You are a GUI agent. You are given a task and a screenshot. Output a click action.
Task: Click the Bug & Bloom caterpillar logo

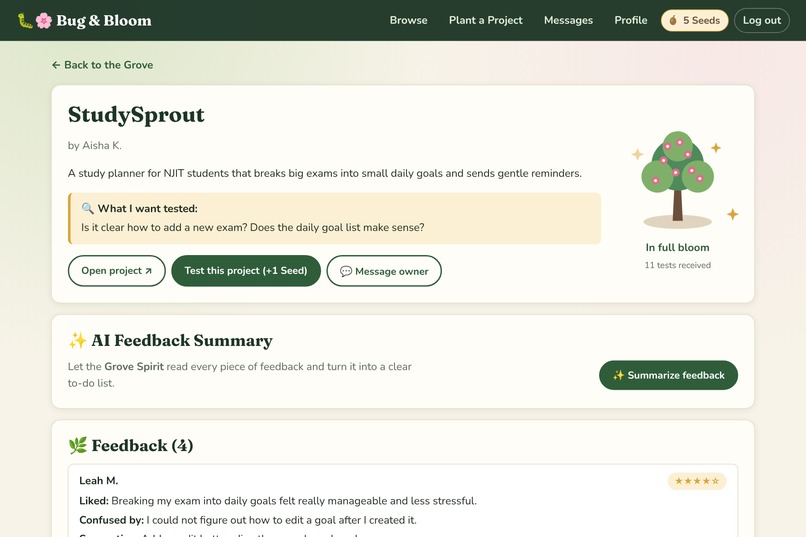tap(25, 21)
